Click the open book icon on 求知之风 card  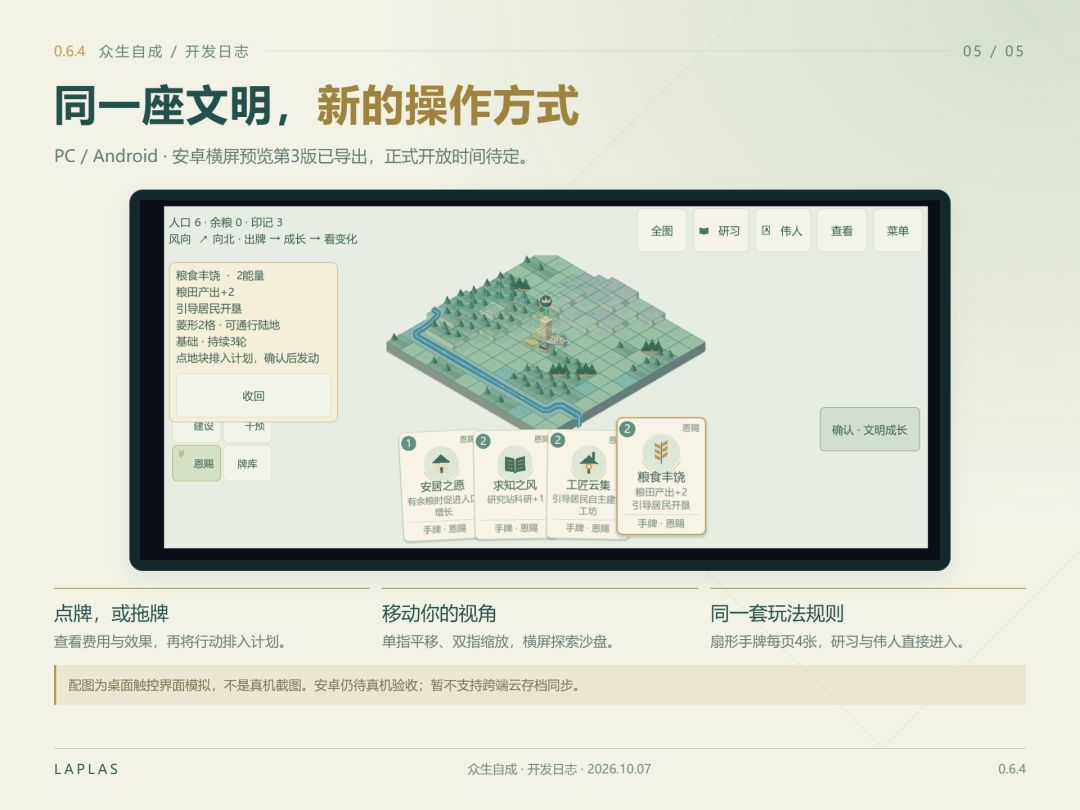point(515,463)
